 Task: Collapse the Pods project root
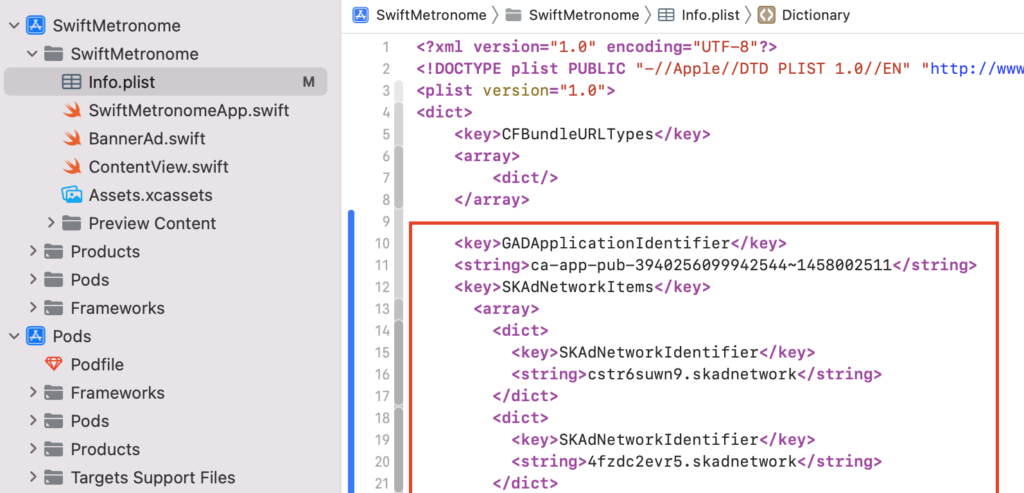click(x=14, y=336)
